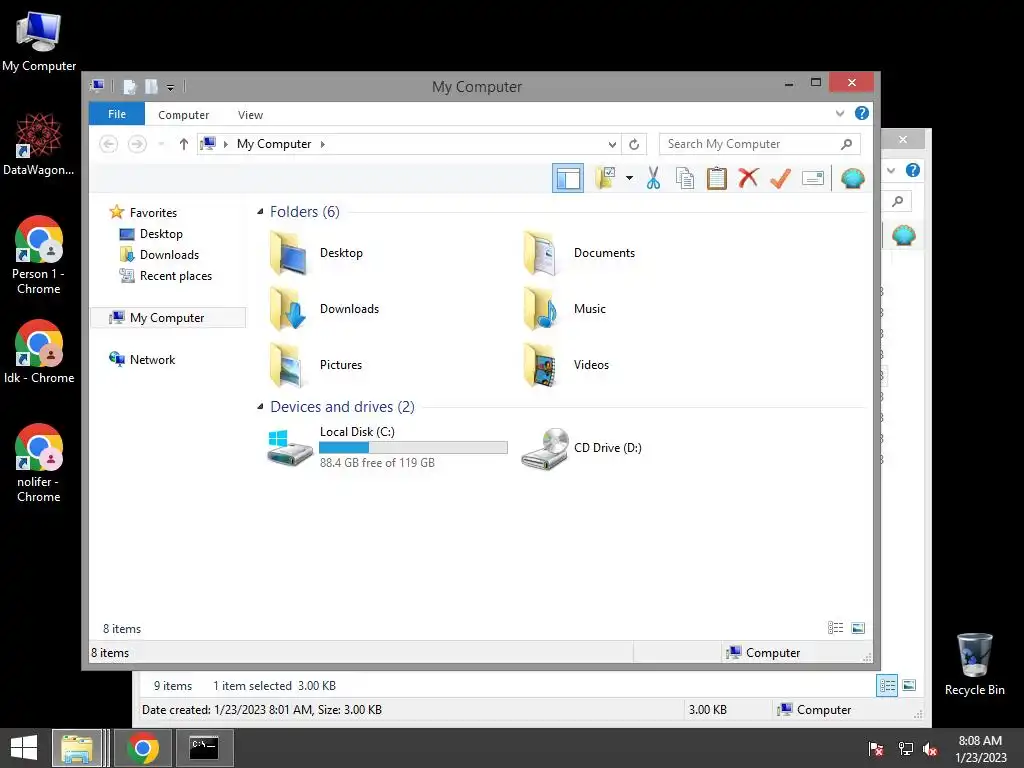Select CD Drive (D:)
The width and height of the screenshot is (1024, 768).
click(582, 448)
